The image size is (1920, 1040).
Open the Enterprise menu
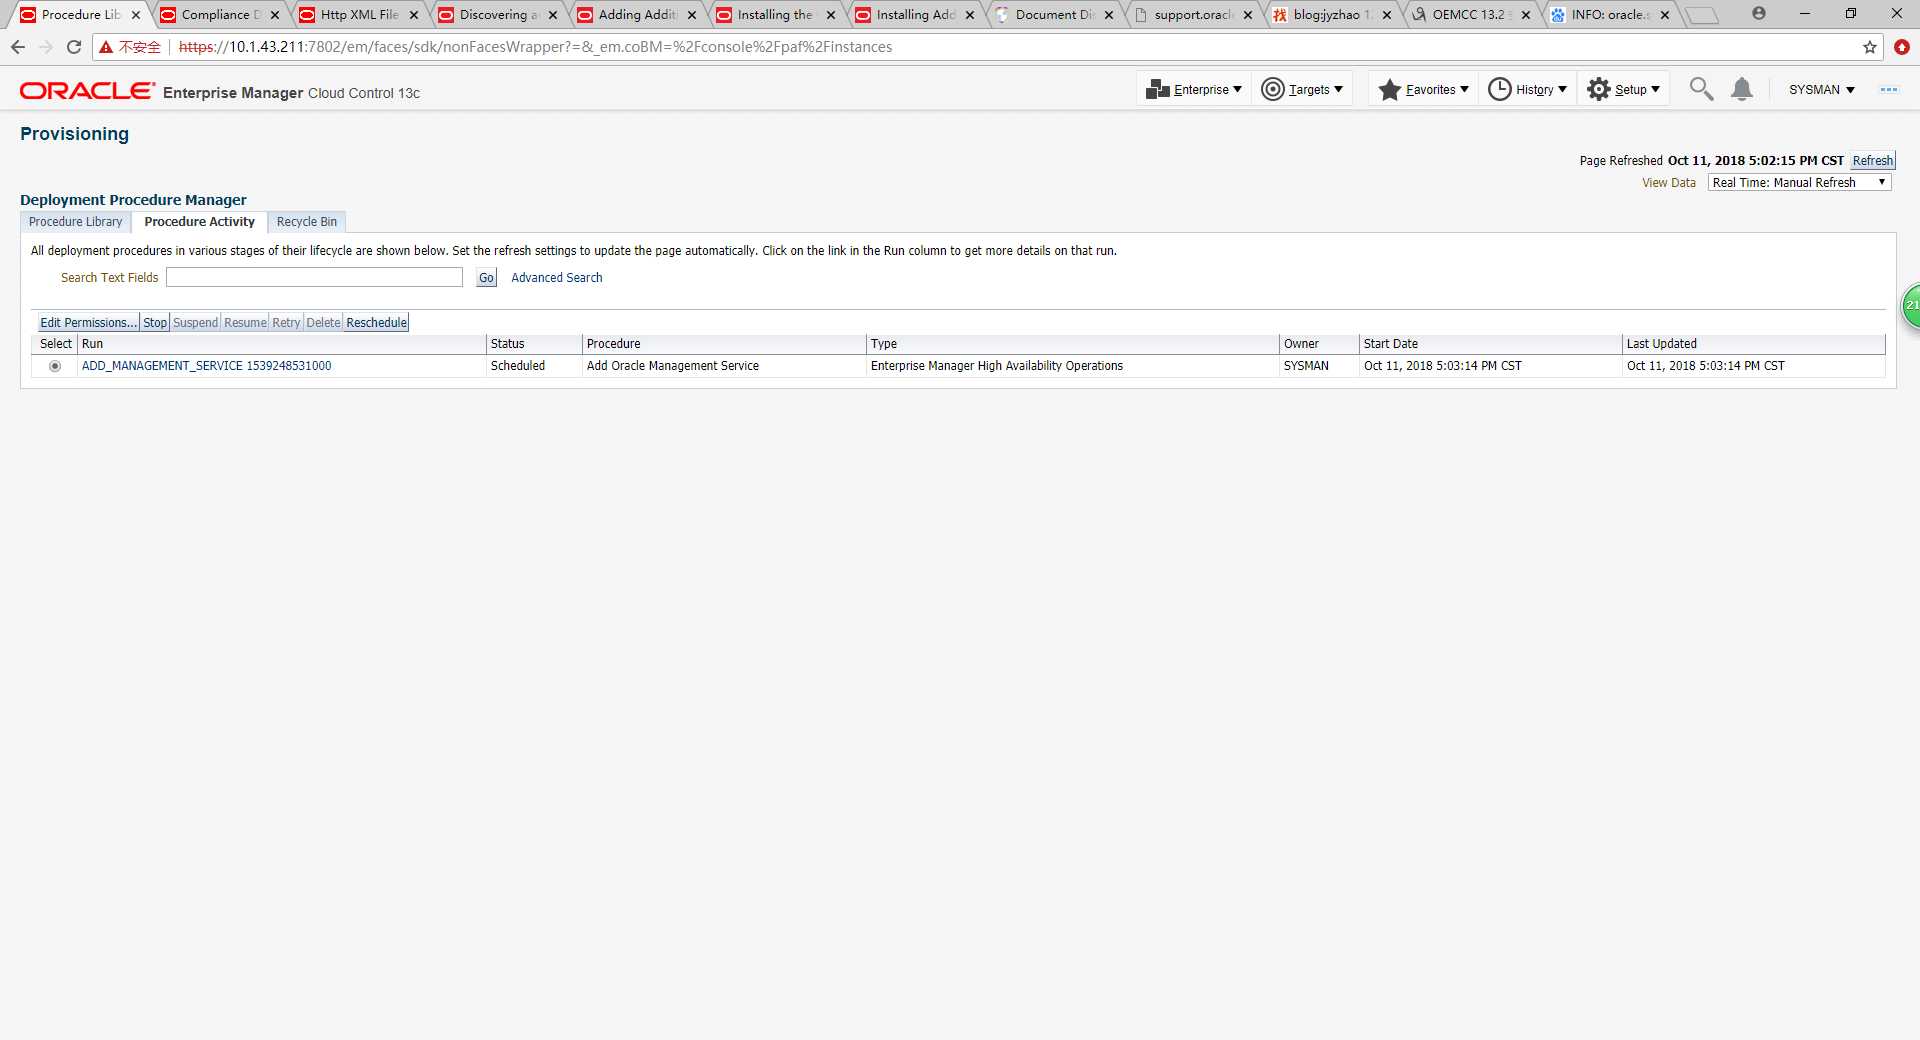pos(1194,89)
